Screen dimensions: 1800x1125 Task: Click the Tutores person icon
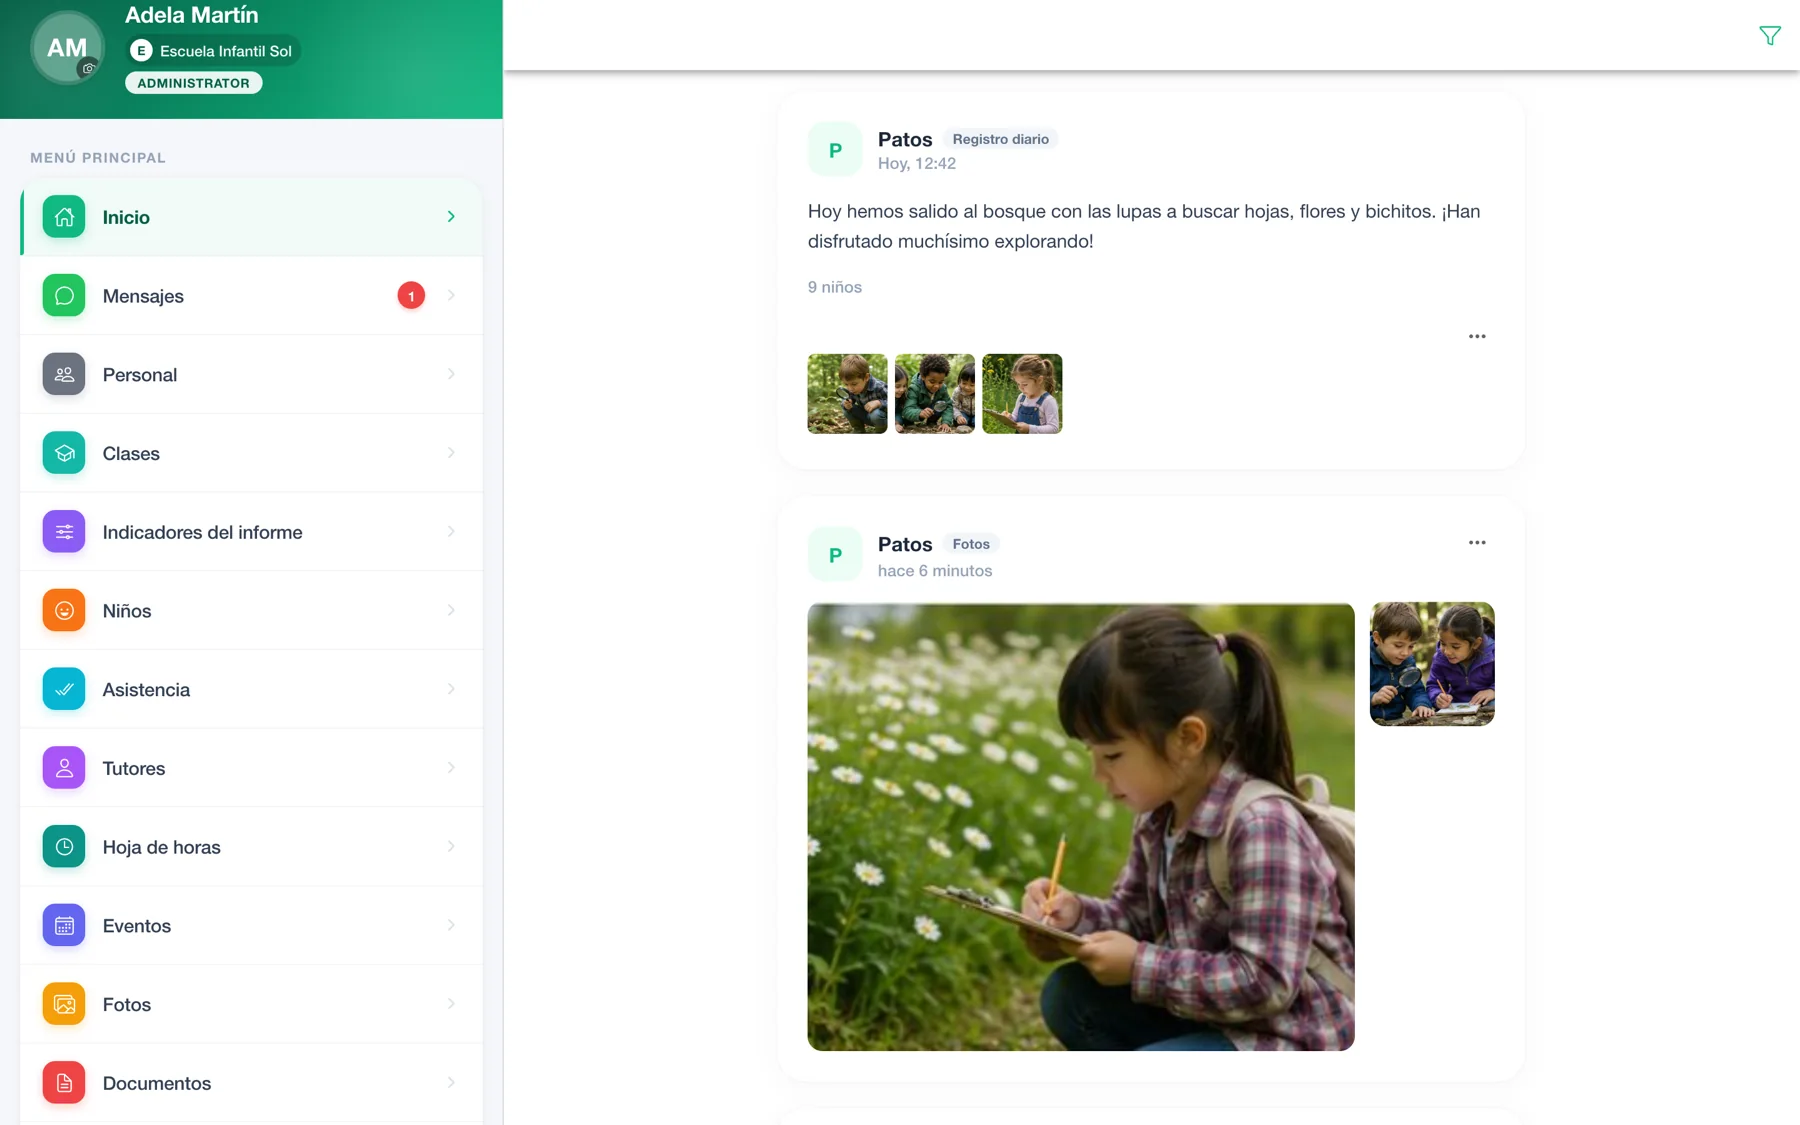(64, 768)
